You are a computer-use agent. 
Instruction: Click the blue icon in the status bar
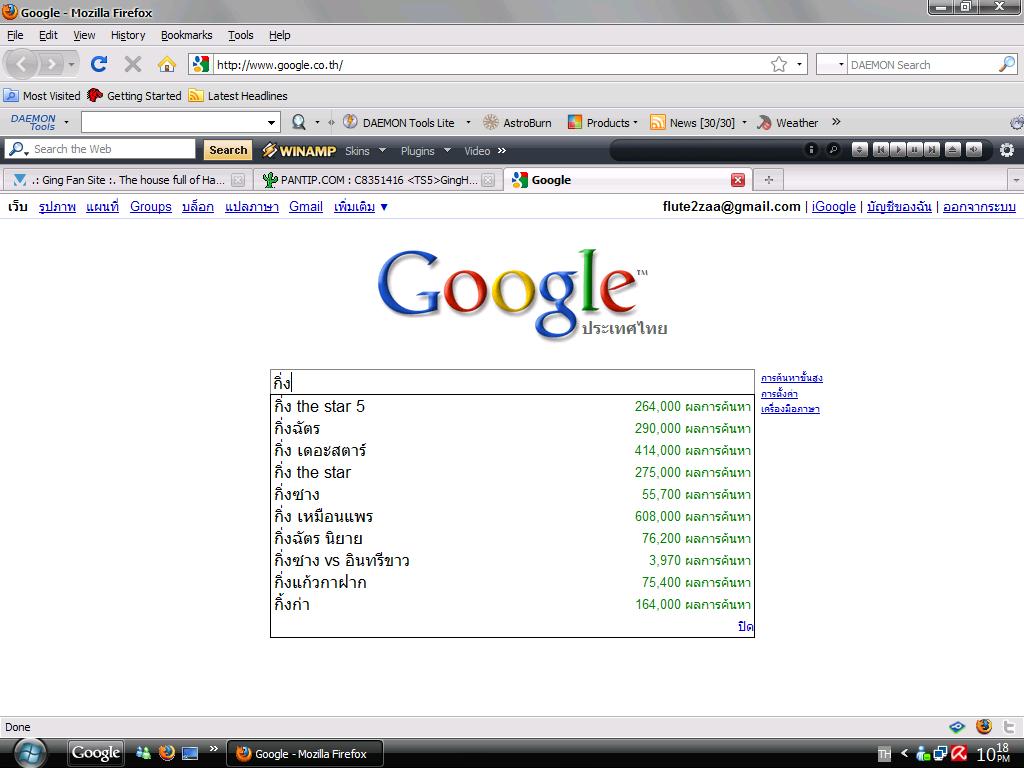coord(957,727)
